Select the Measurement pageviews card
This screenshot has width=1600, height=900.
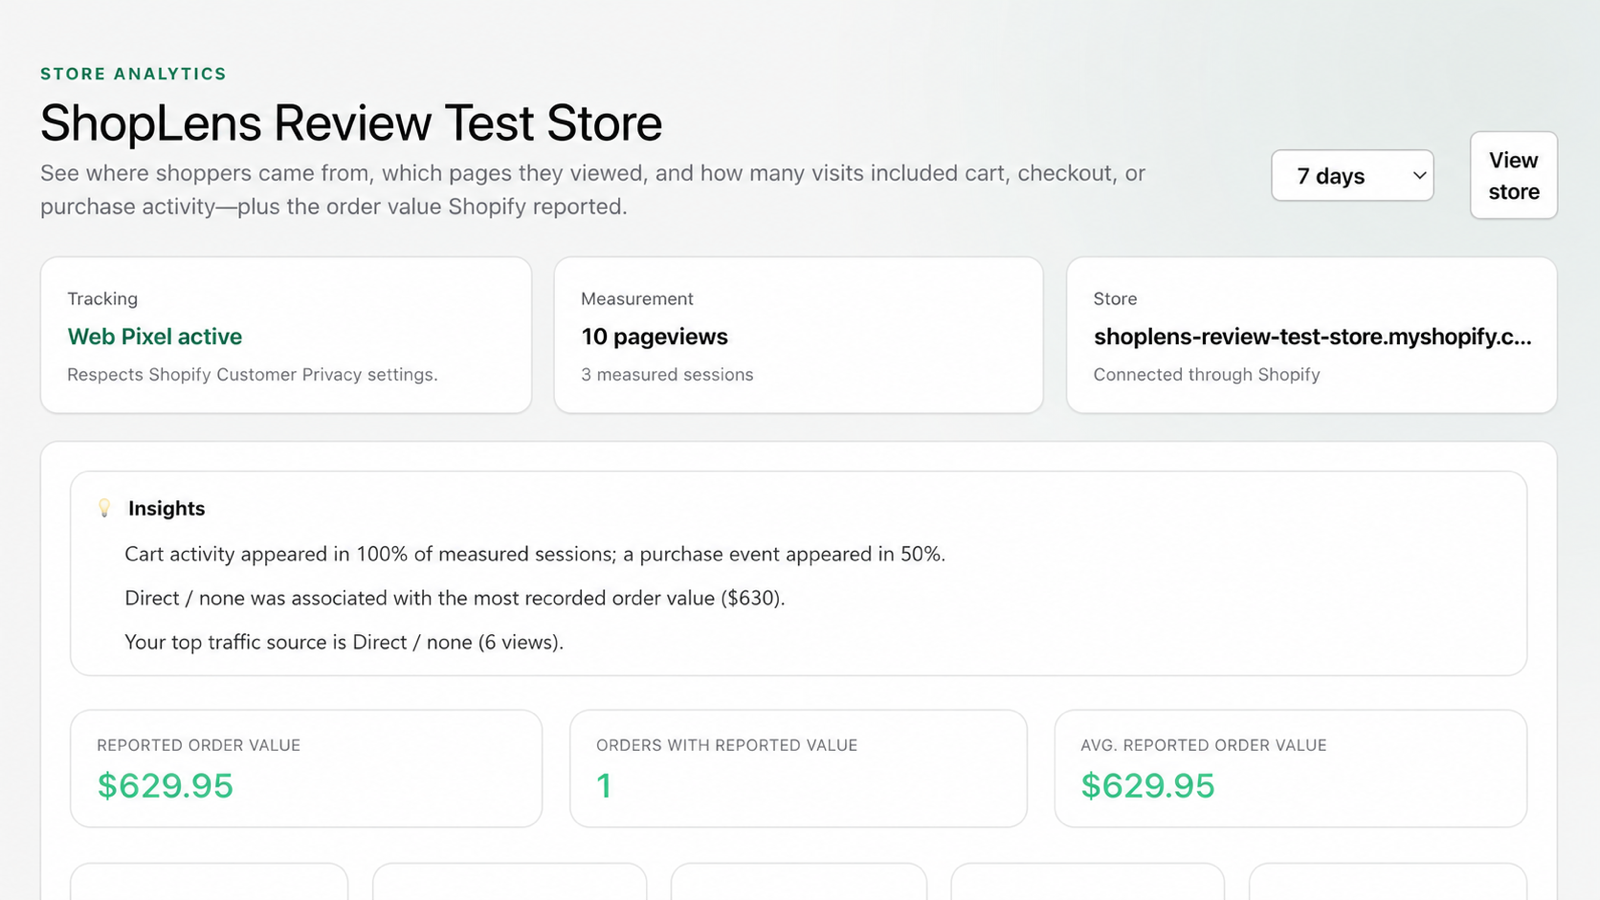[798, 335]
